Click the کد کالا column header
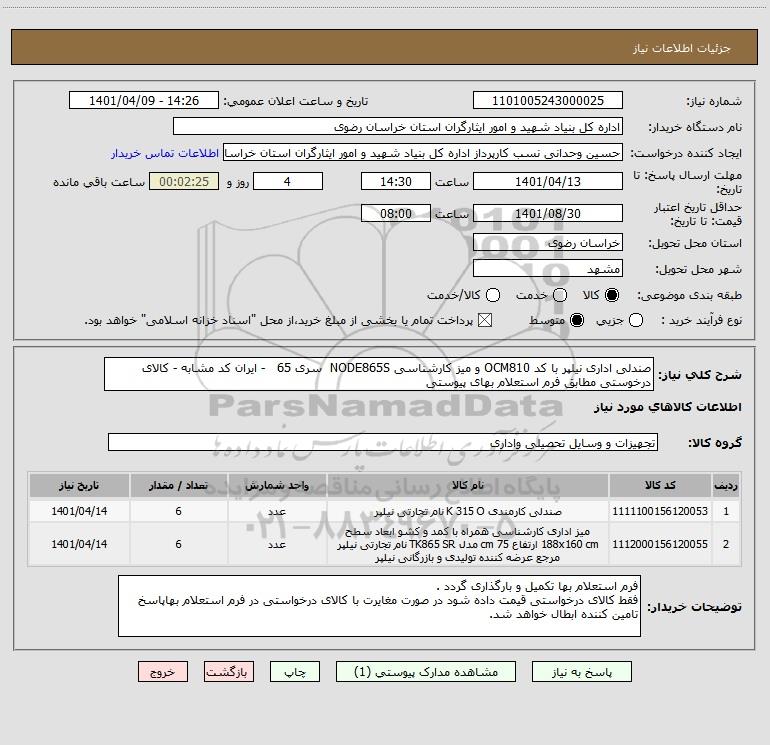 (660, 485)
